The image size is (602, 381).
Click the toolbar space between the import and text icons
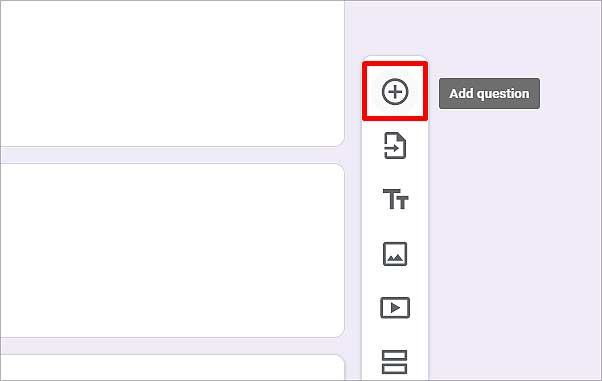[395, 174]
